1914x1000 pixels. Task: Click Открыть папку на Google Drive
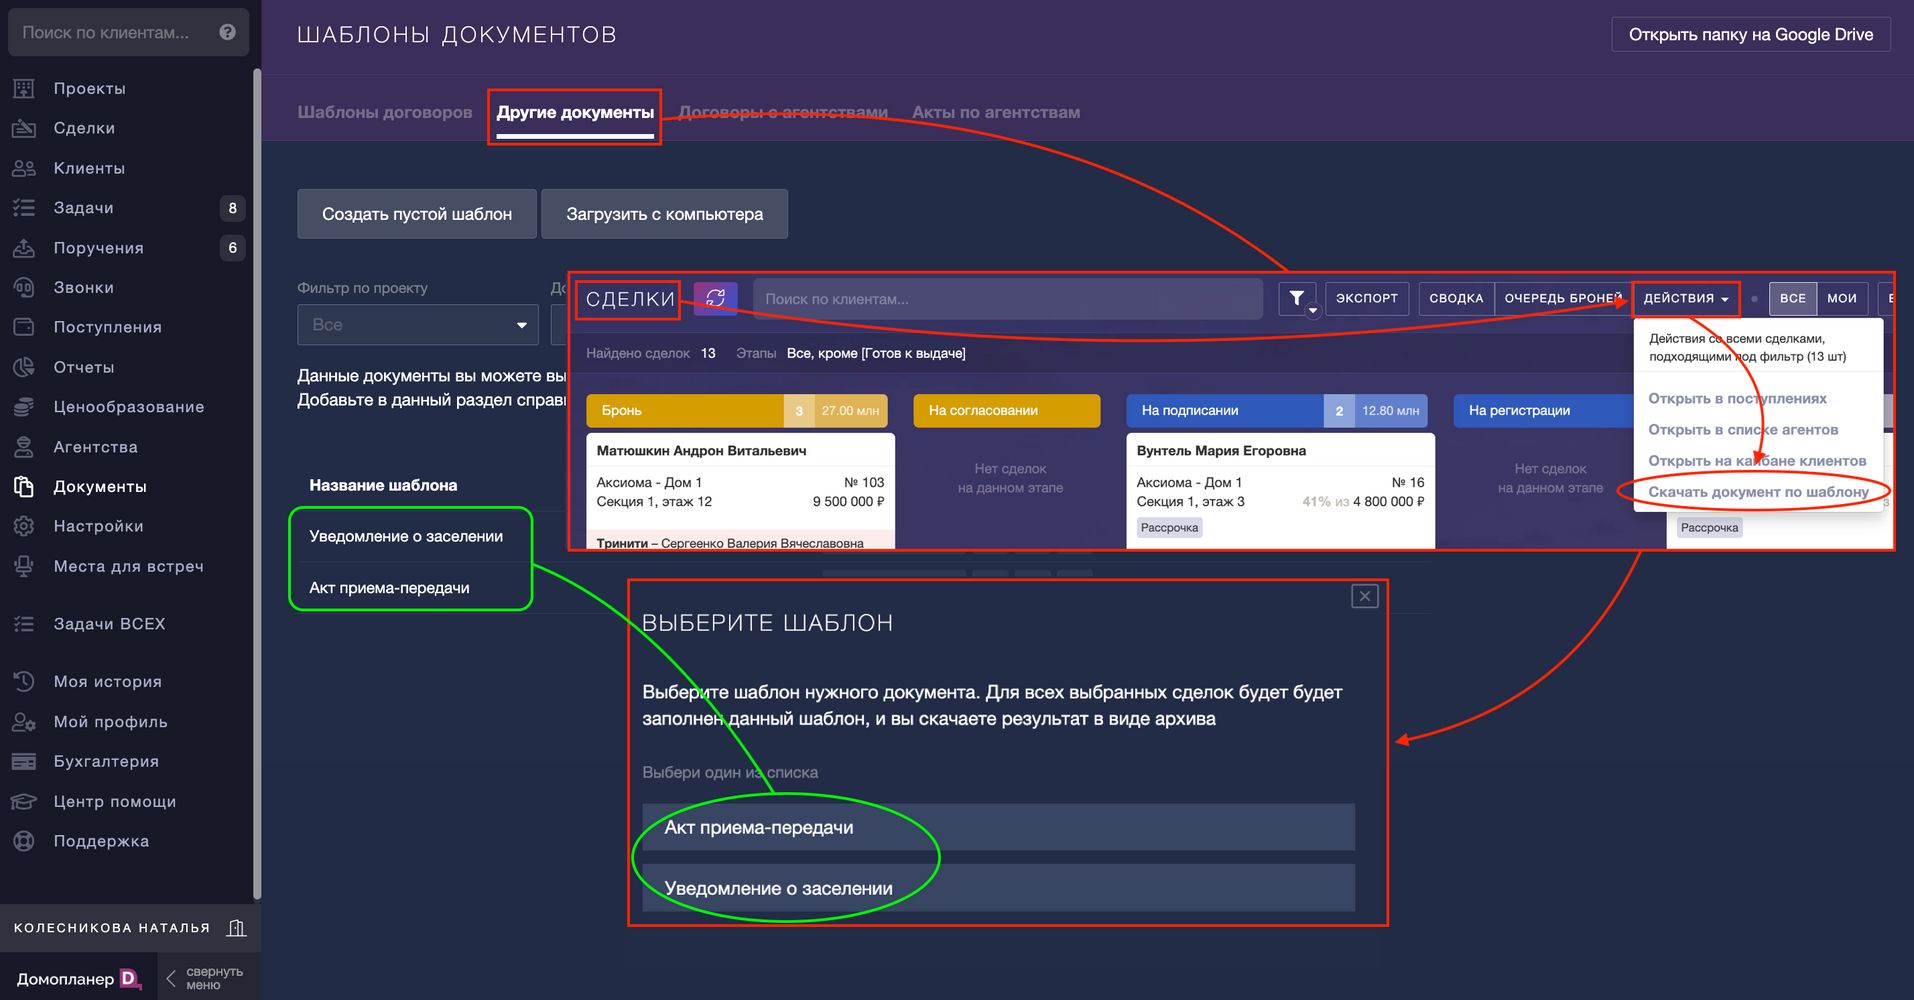[x=1750, y=34]
